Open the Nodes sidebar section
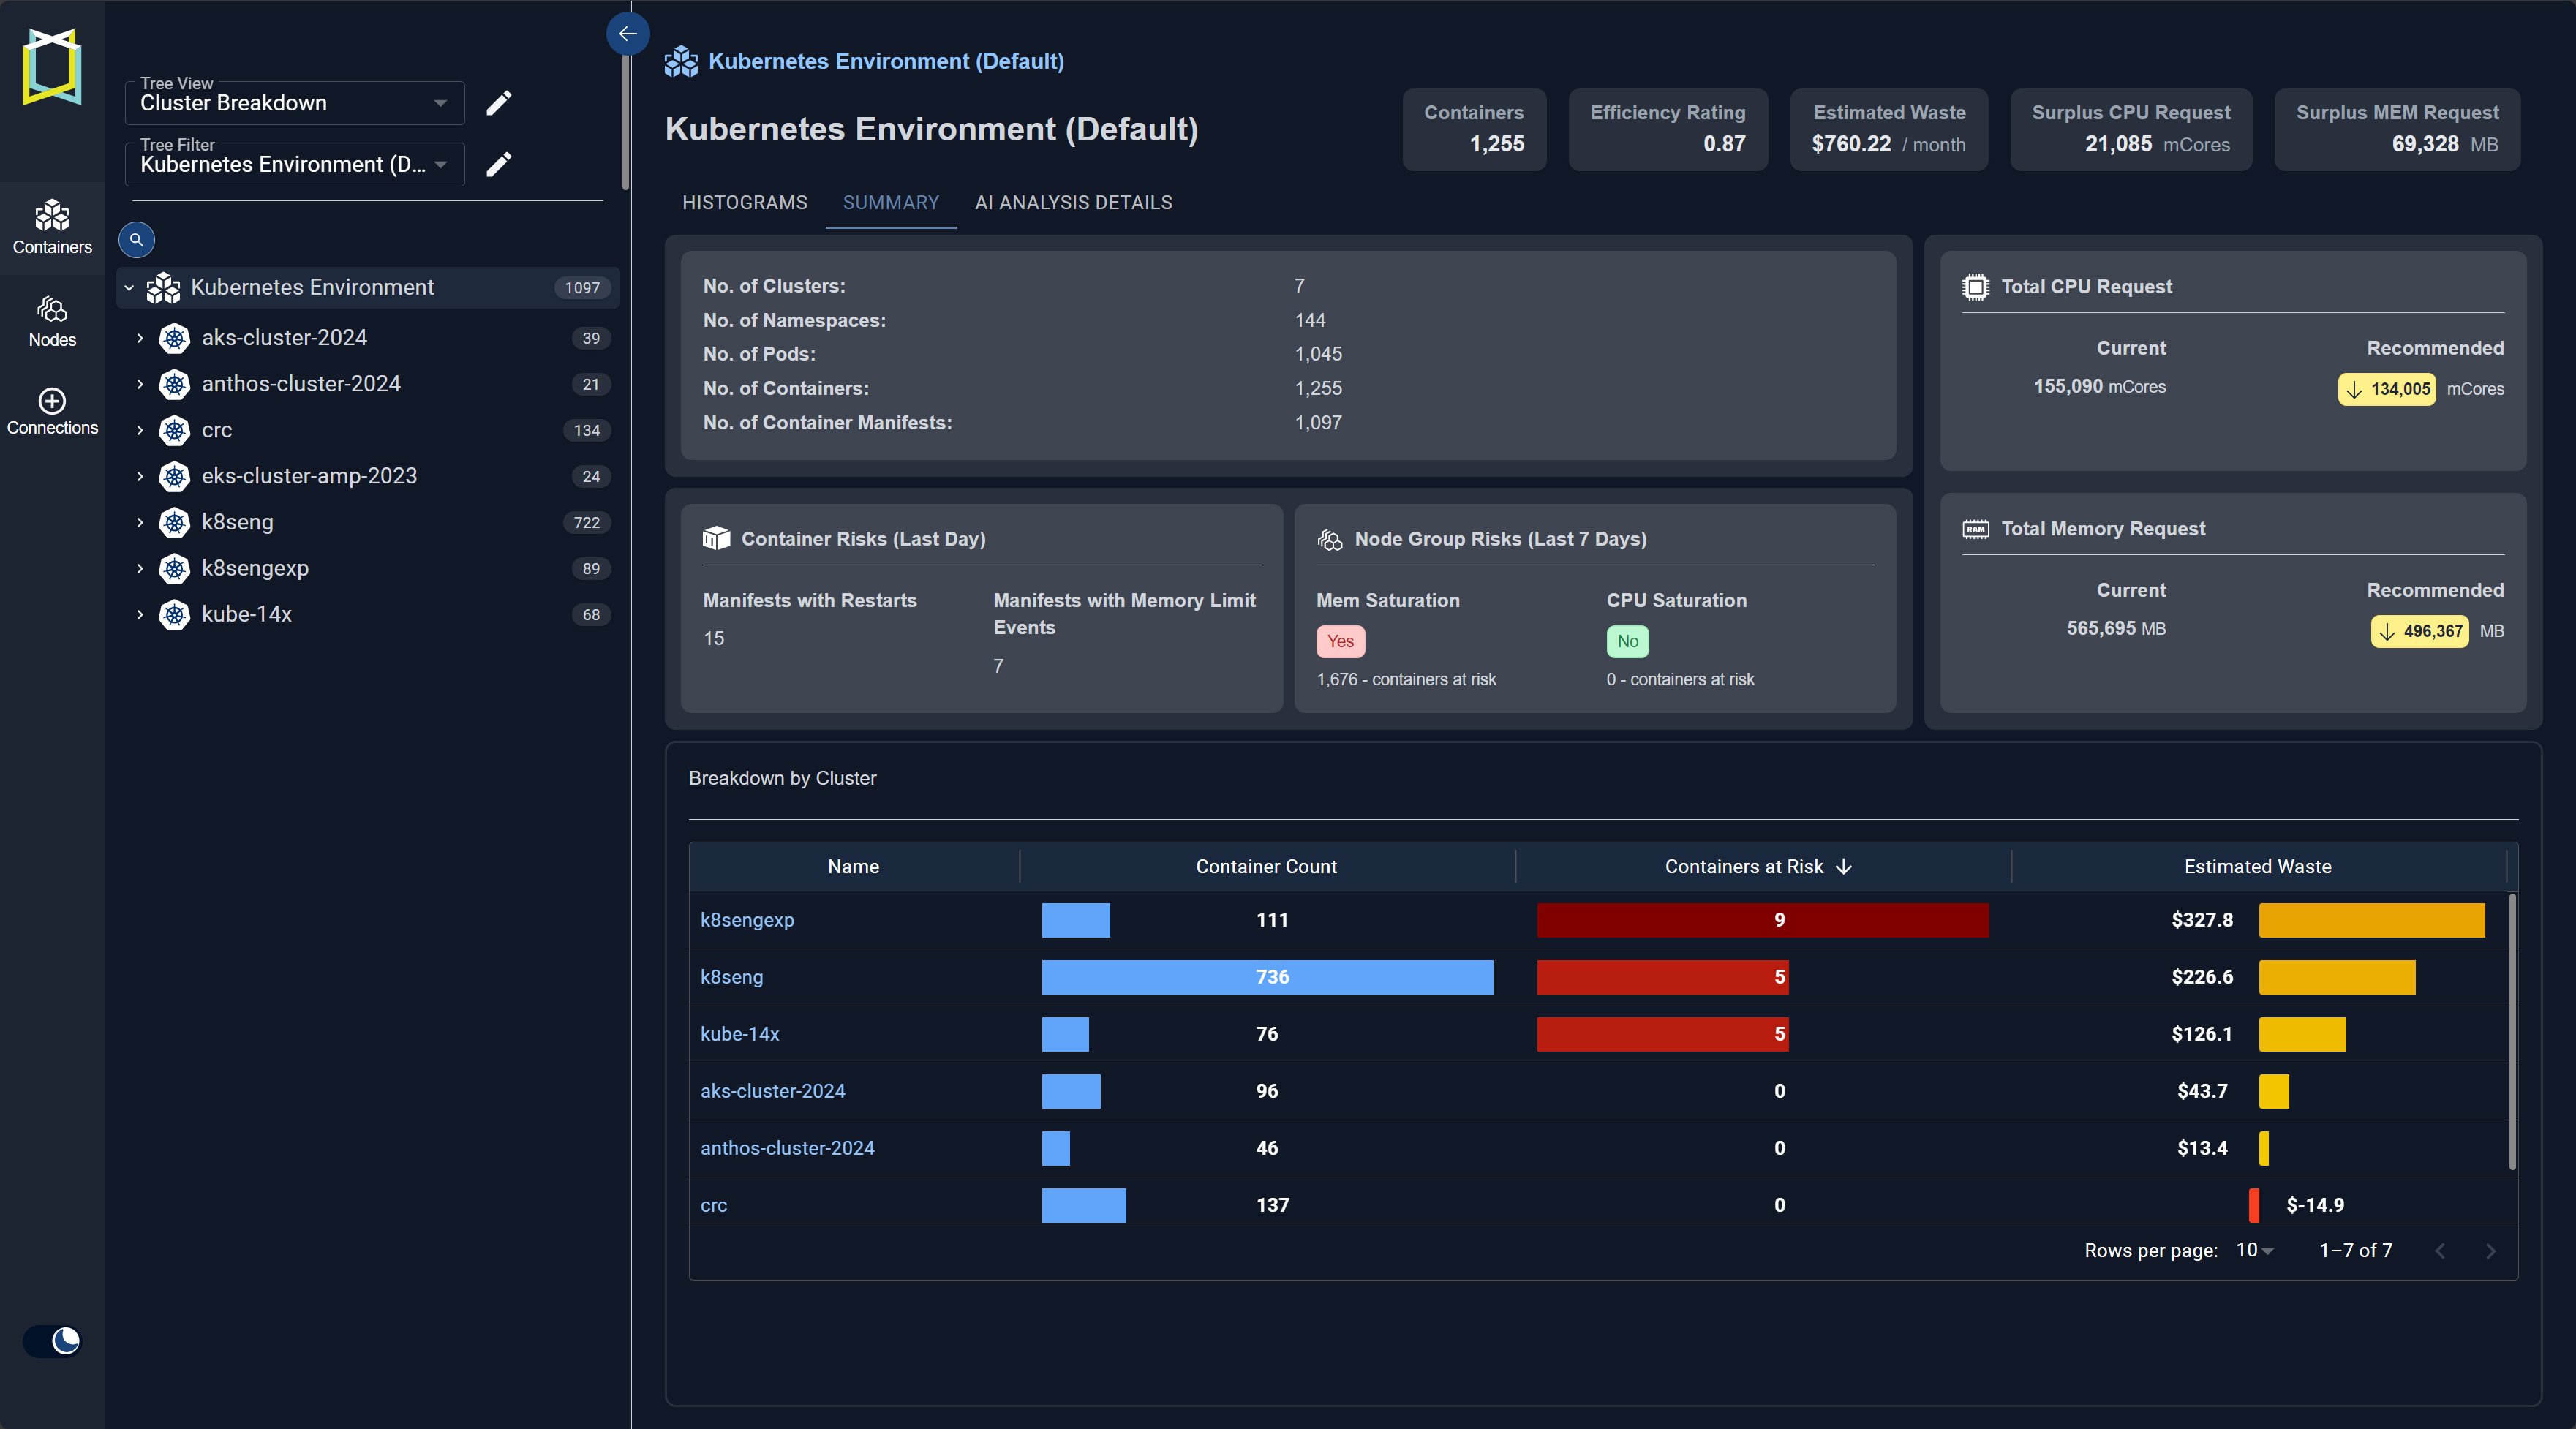The height and width of the screenshot is (1429, 2576). (52, 321)
